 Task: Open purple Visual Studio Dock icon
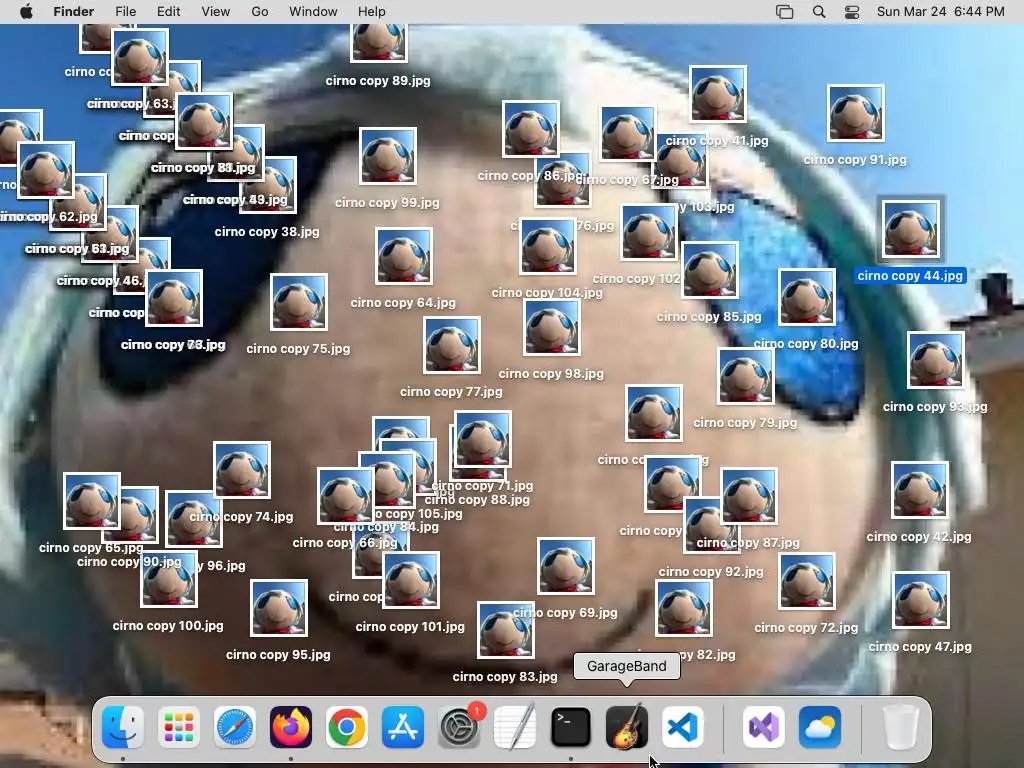pos(764,727)
